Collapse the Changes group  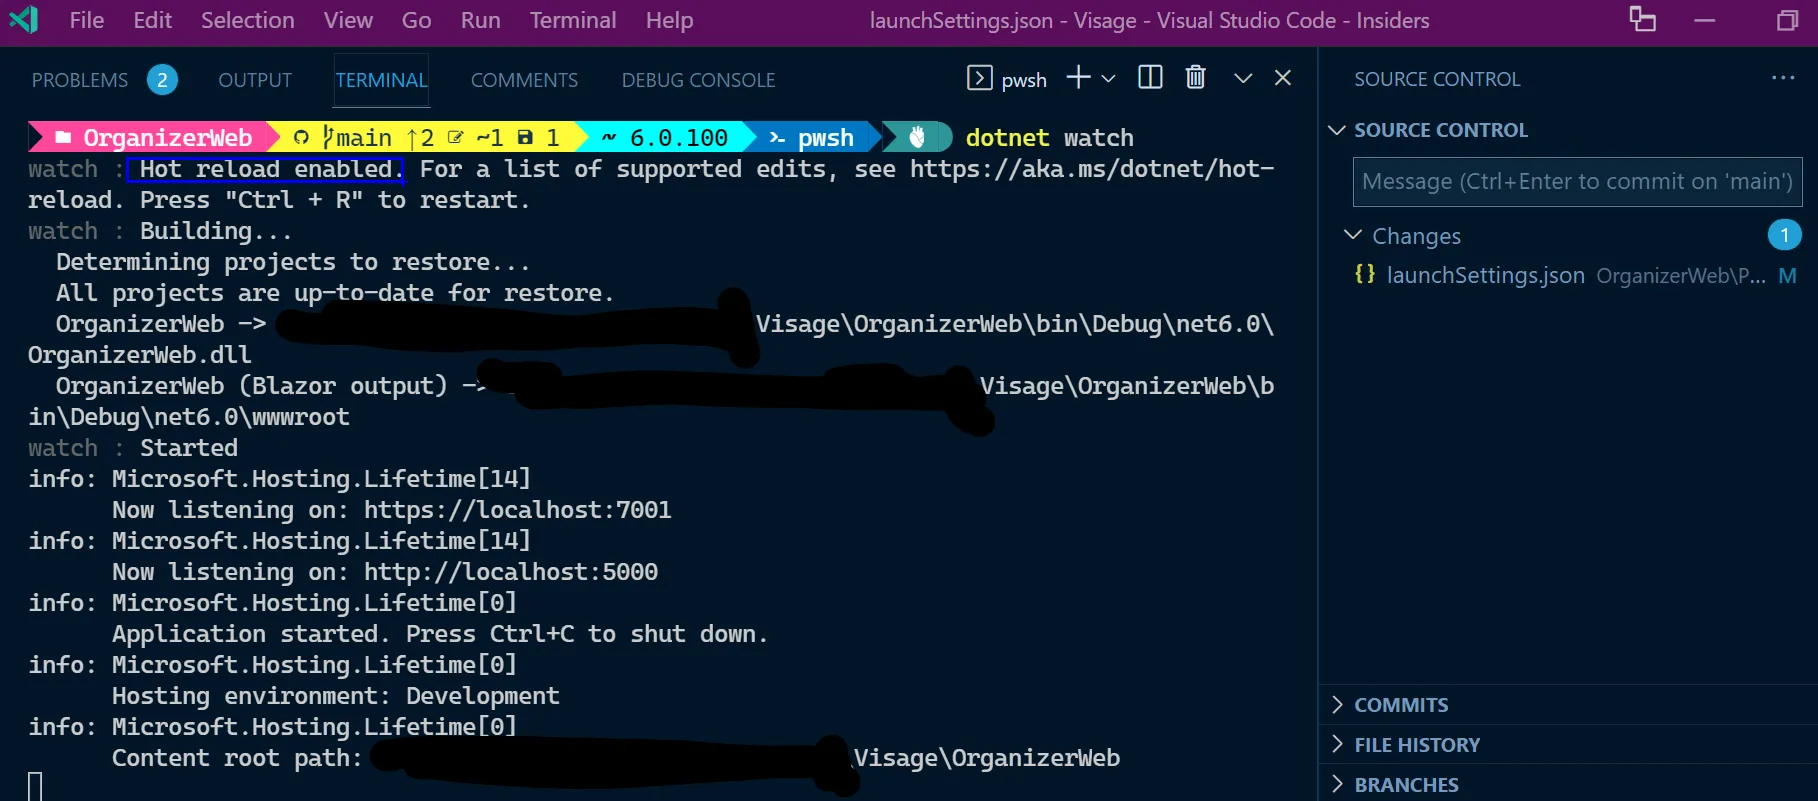(x=1353, y=235)
